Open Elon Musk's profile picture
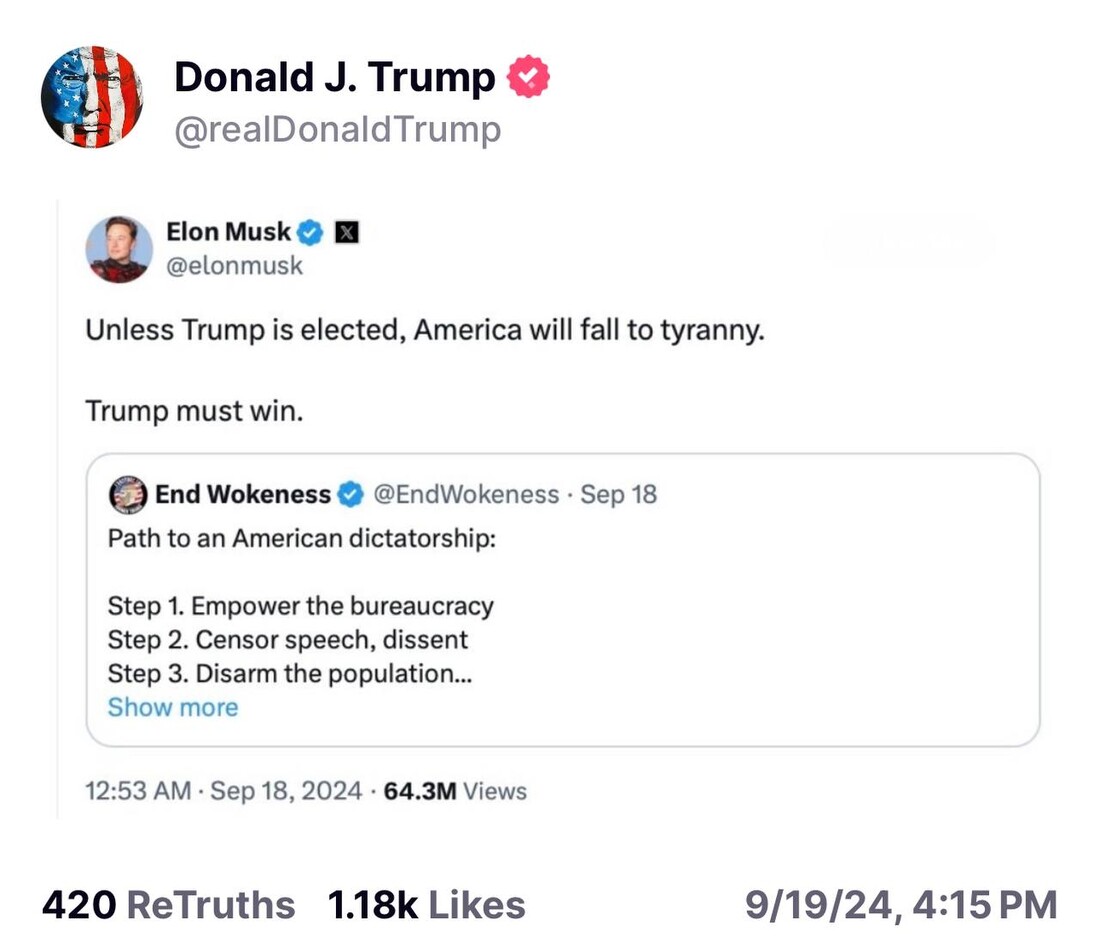 [119, 249]
